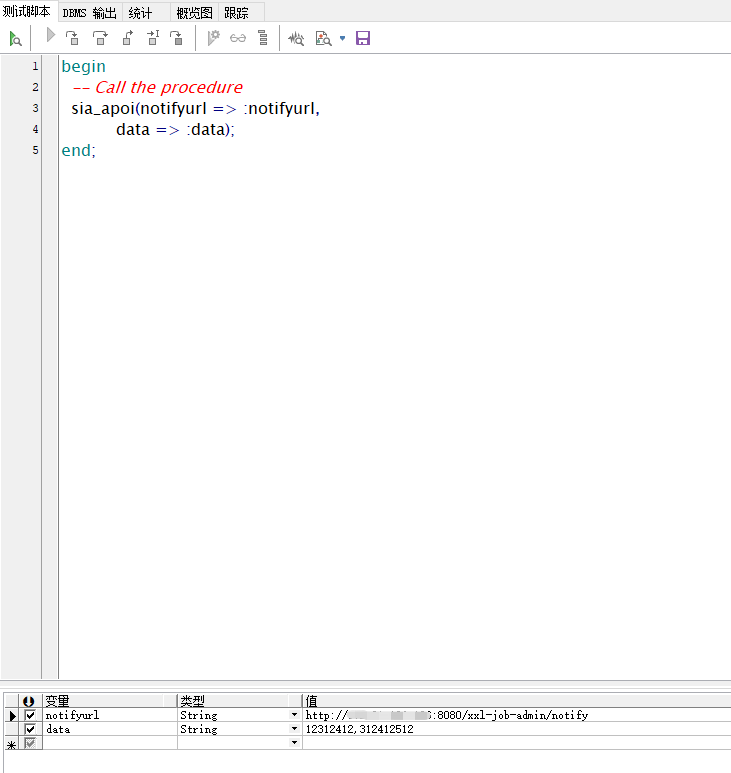
Task: Select the data variable name cell
Action: click(x=110, y=729)
